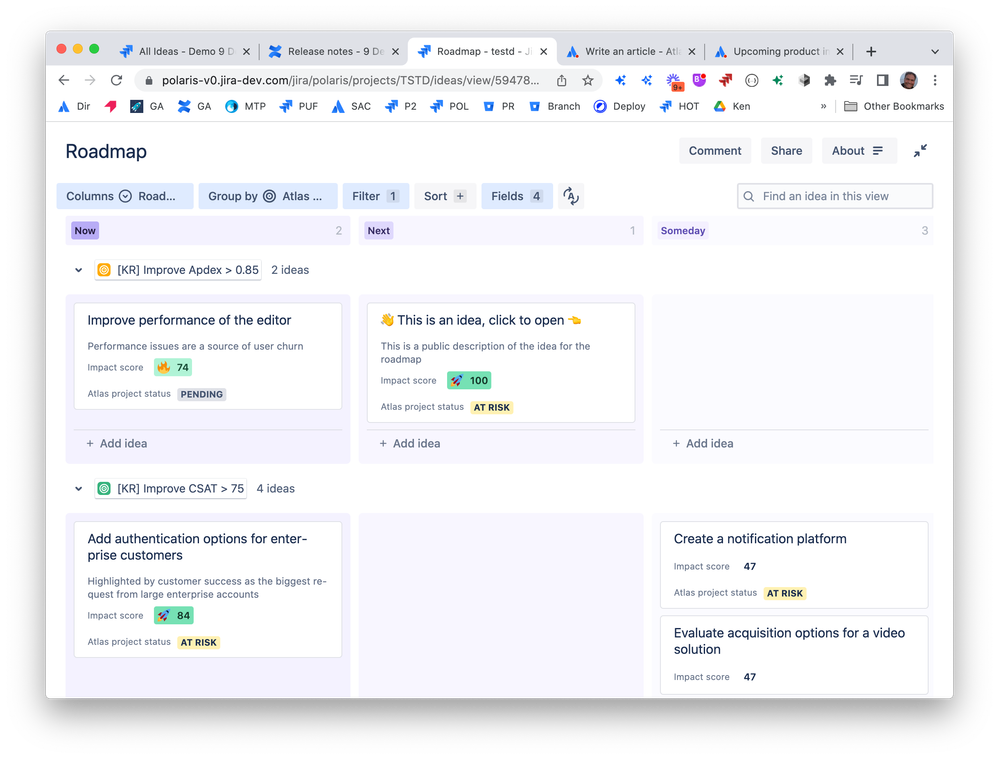
Task: Click the browser address bar URL
Action: point(350,80)
